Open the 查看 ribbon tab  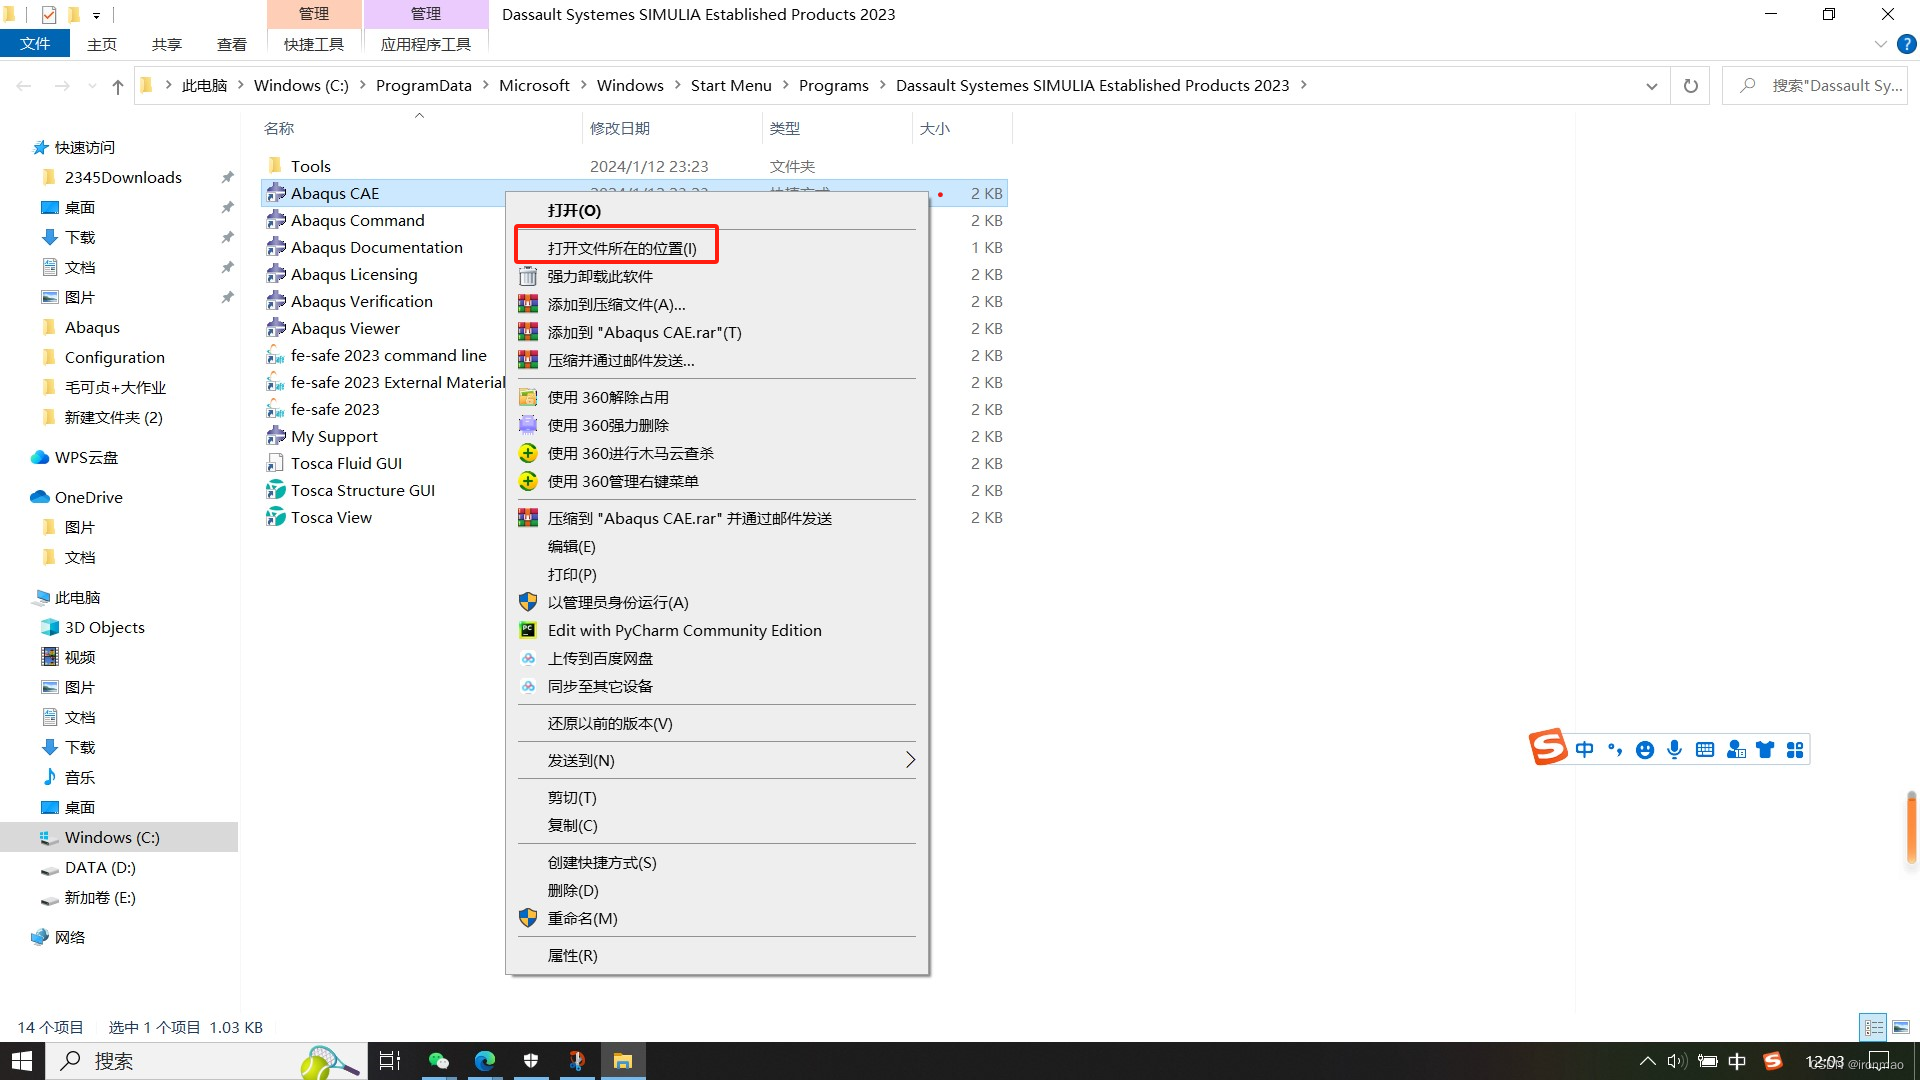coord(231,44)
